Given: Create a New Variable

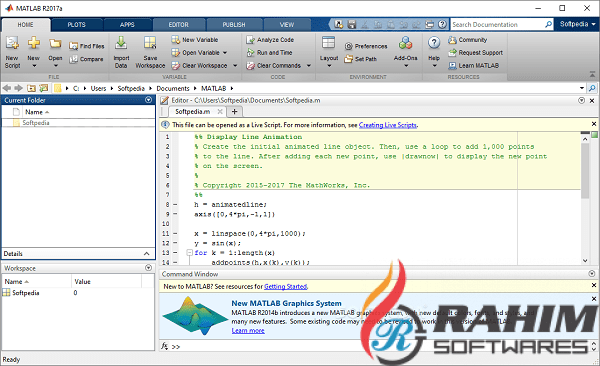Looking at the screenshot, I should [195, 39].
